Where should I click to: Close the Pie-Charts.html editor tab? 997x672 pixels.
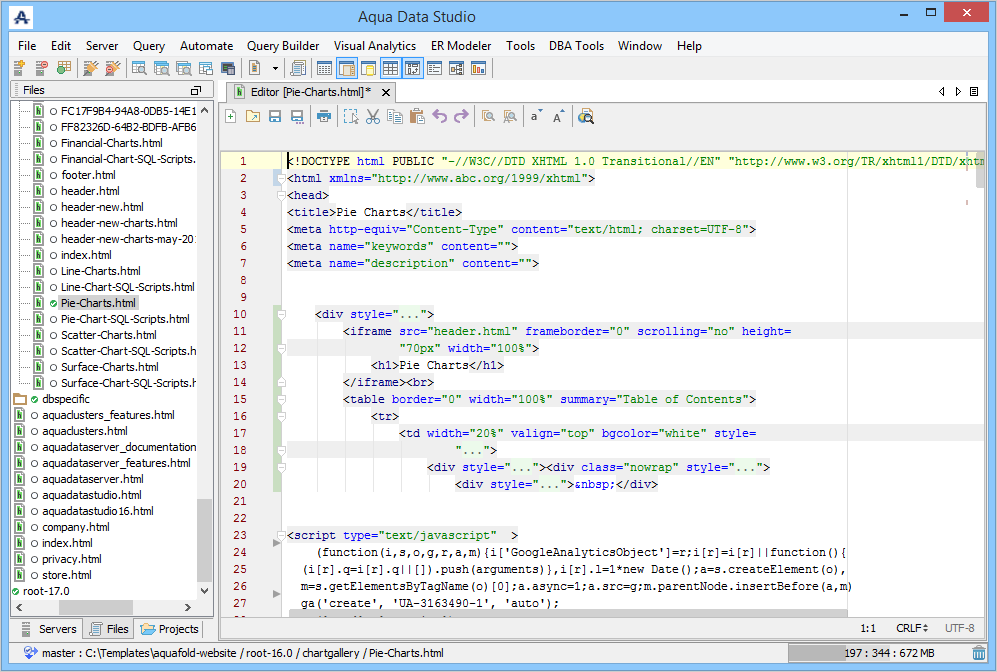(386, 92)
